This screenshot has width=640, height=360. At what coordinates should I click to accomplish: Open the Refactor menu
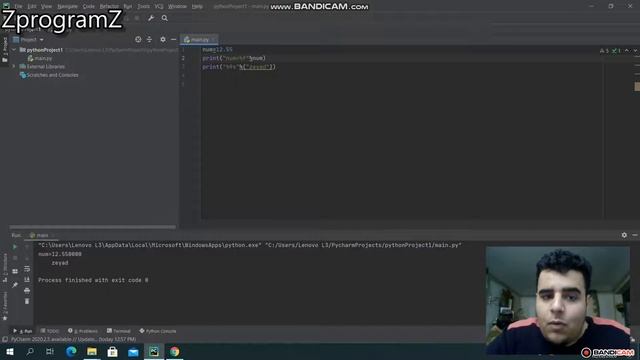click(x=109, y=7)
